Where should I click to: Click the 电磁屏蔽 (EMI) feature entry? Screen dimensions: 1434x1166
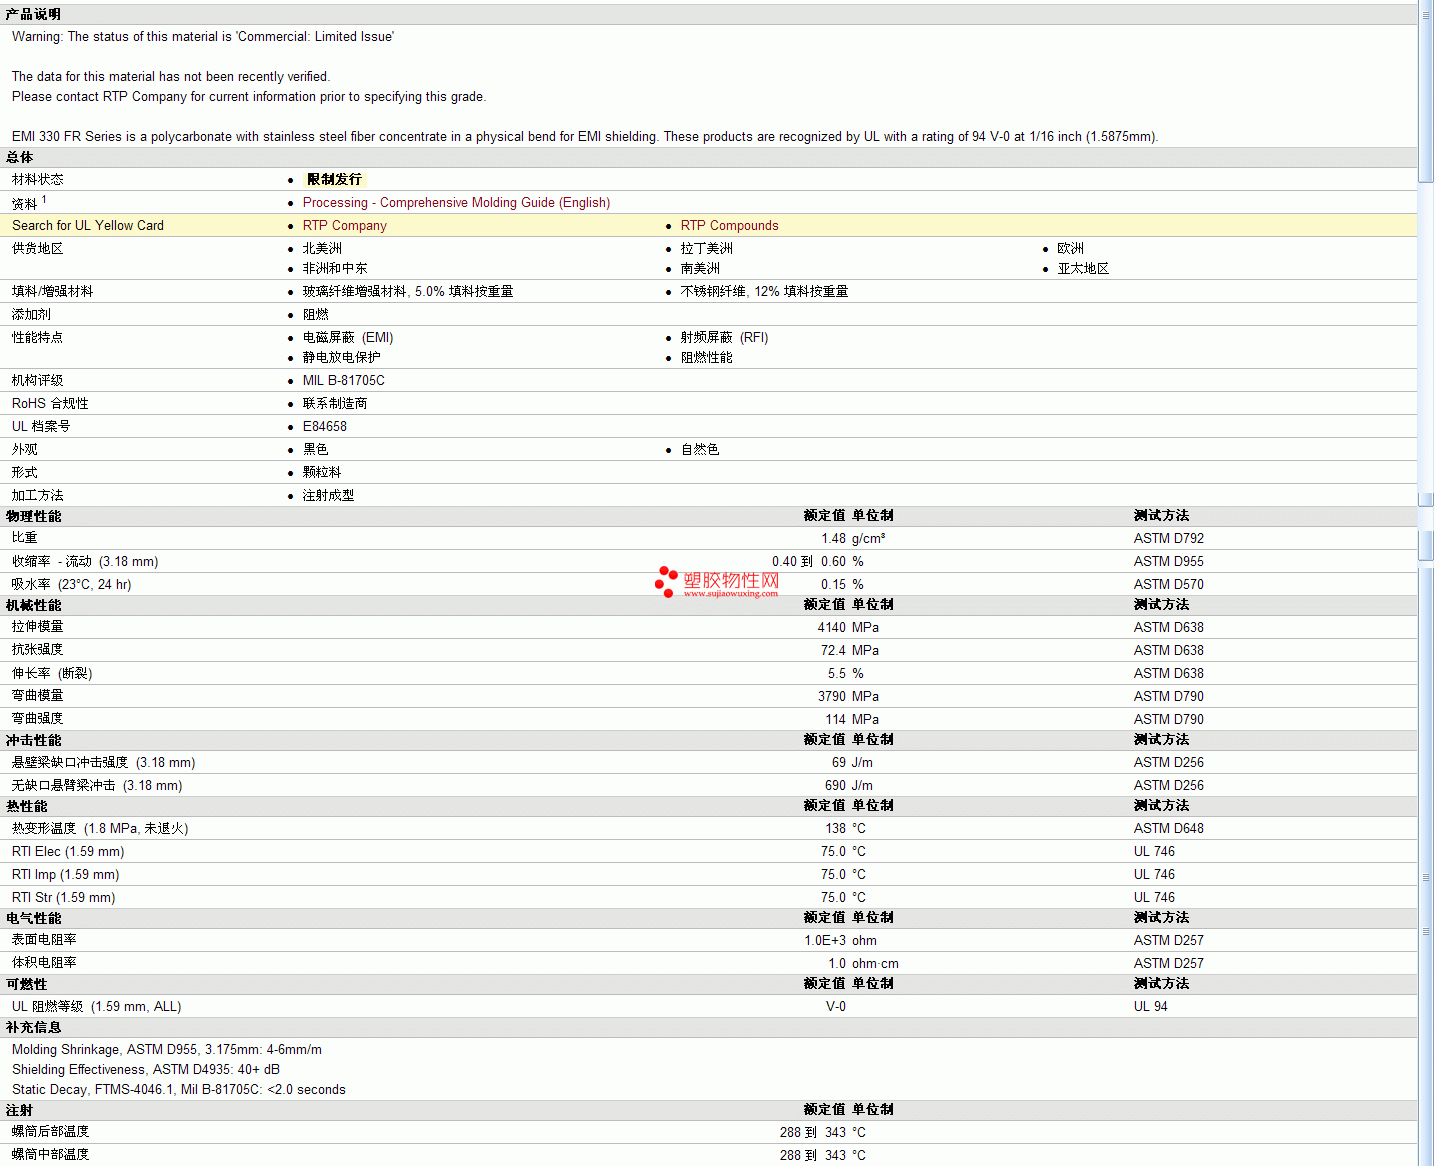tap(348, 337)
